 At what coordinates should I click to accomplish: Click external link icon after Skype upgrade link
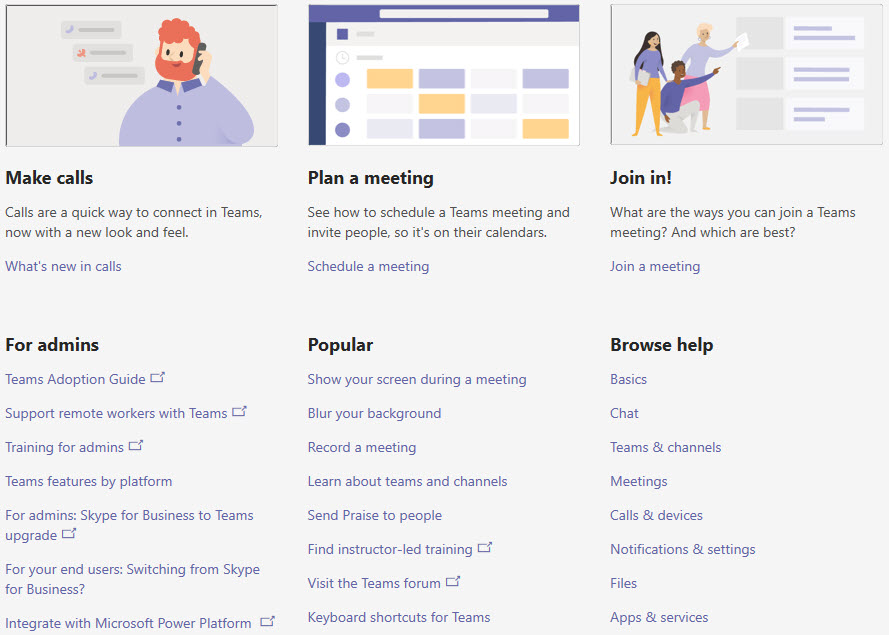[69, 534]
